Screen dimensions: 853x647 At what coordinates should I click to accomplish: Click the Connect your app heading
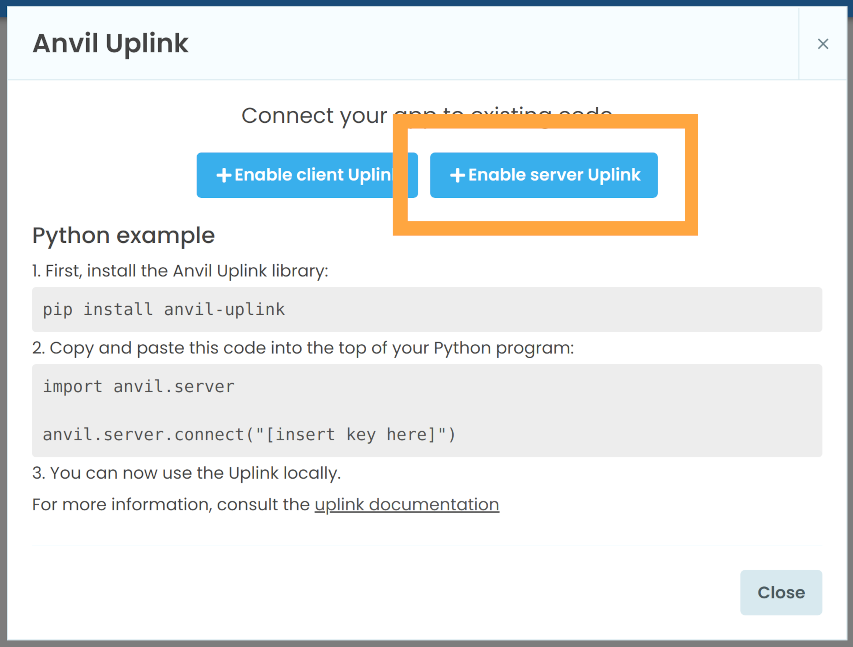(x=425, y=115)
